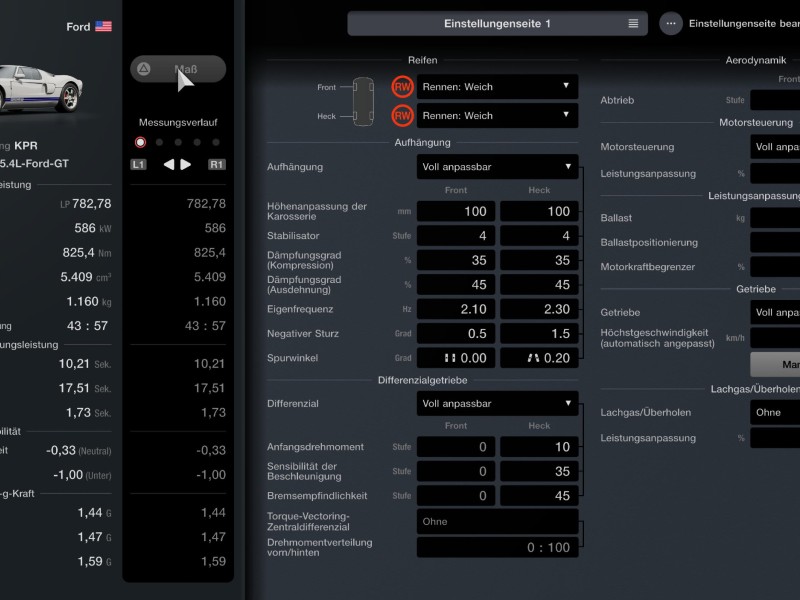Click the rear Anfangsdrehmoment value field

coord(538,447)
